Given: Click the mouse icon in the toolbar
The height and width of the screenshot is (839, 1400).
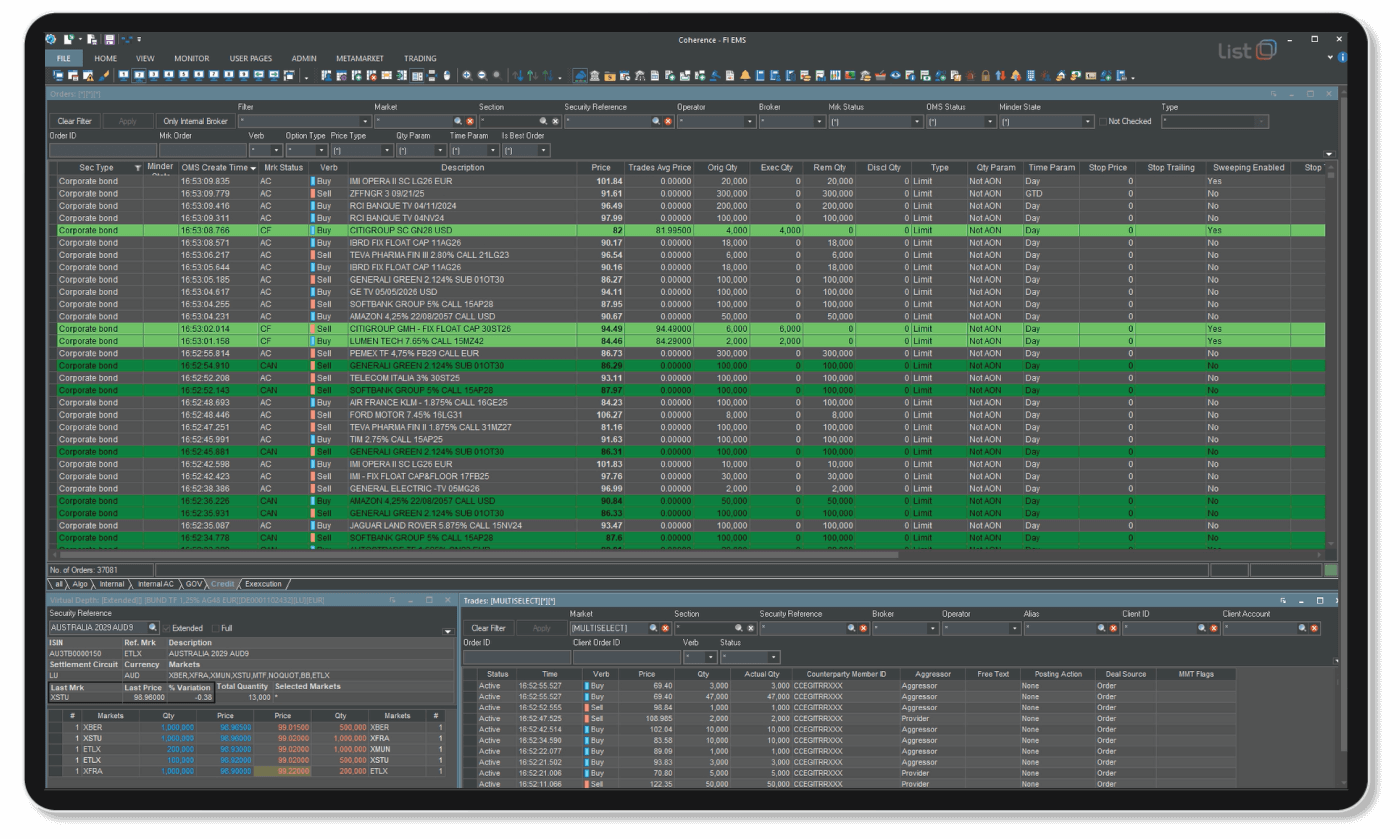Looking at the screenshot, I should click(x=447, y=76).
